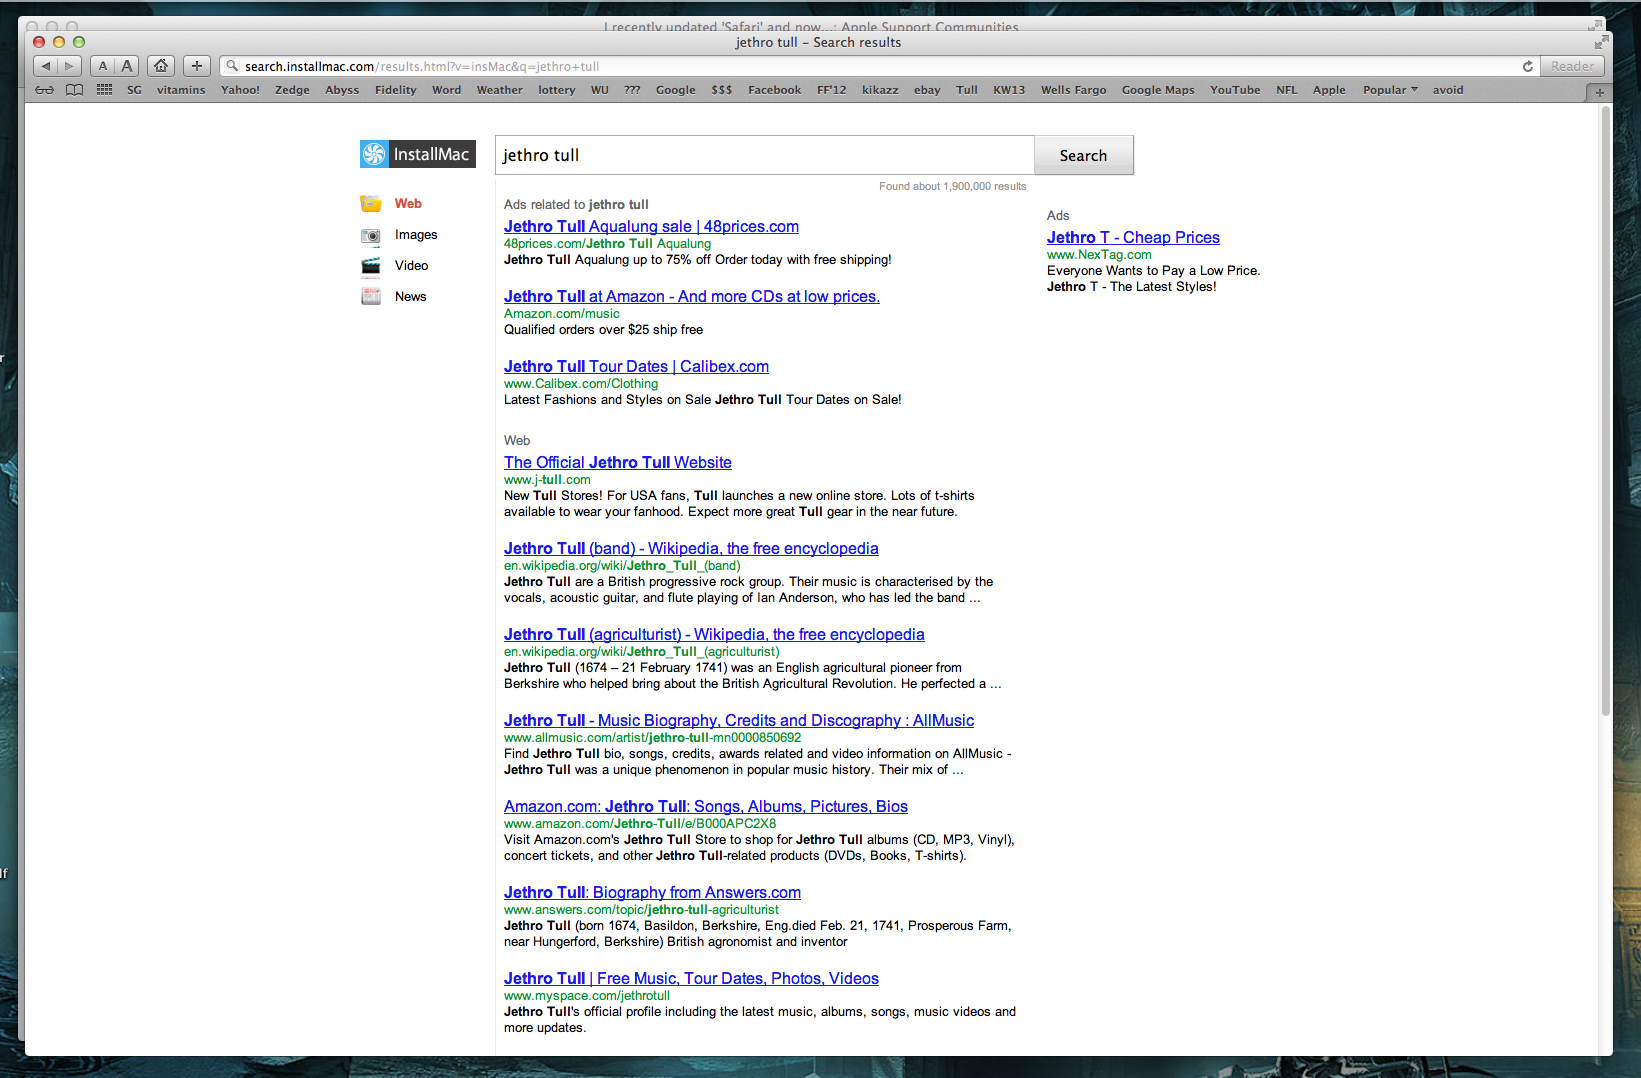Image resolution: width=1641 pixels, height=1078 pixels.
Task: Open the Wells Fargo bookmark
Action: 1073,90
